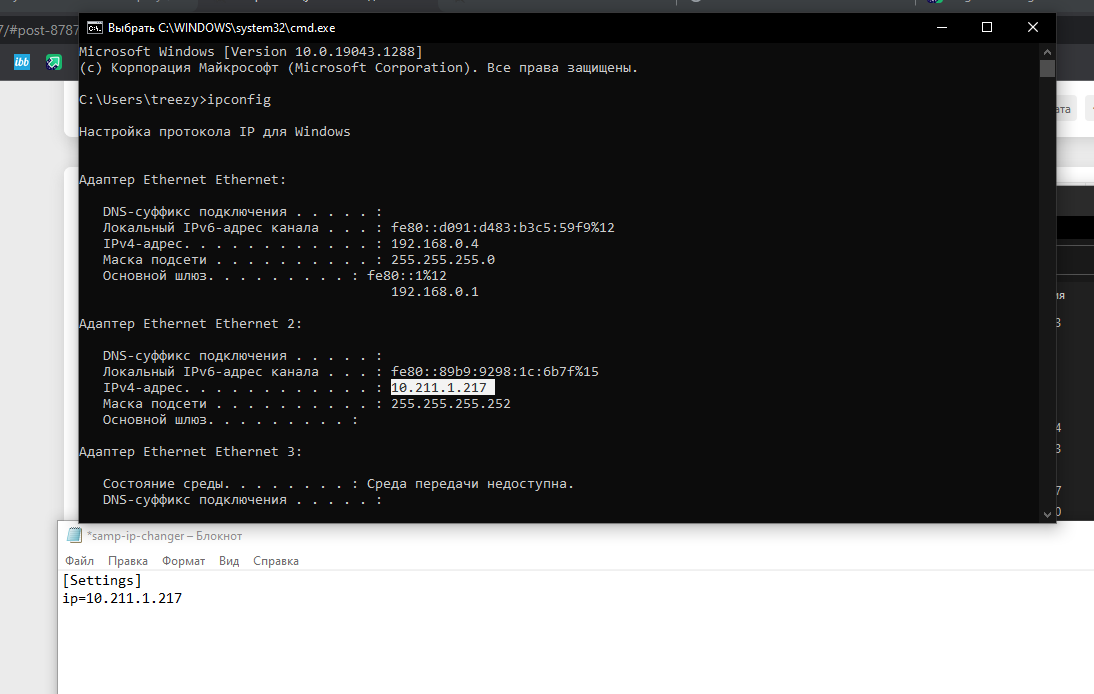Open the Справка menu in Notepad
The image size is (1094, 694).
pyautogui.click(x=276, y=561)
